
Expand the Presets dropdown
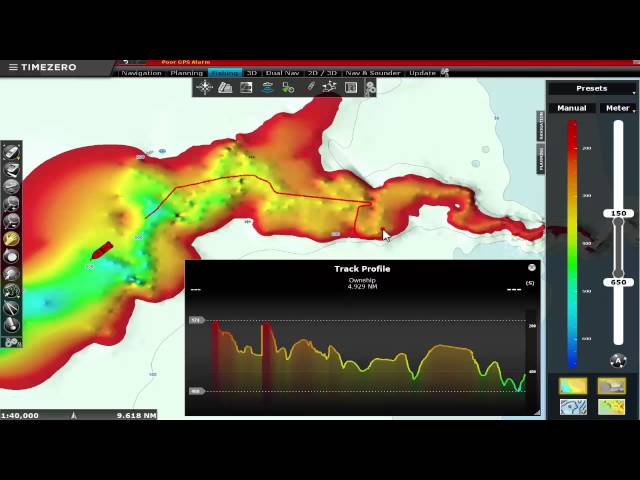591,89
